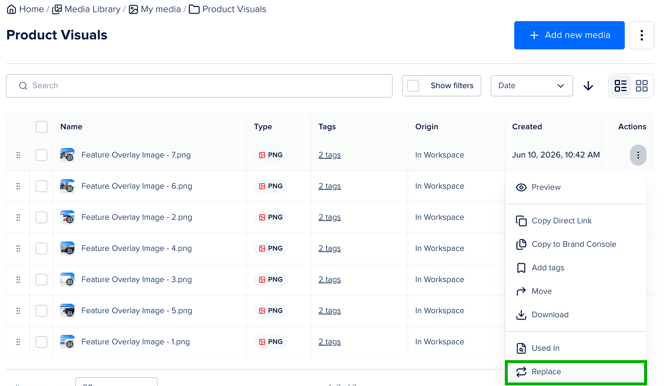Viewport: 670px width, 386px height.
Task: Grab drag handle of Image - 7.png row
Action: (x=18, y=155)
